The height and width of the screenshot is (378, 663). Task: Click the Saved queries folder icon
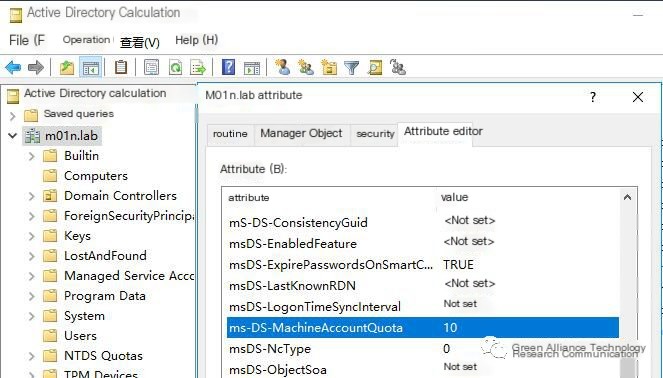click(x=31, y=115)
